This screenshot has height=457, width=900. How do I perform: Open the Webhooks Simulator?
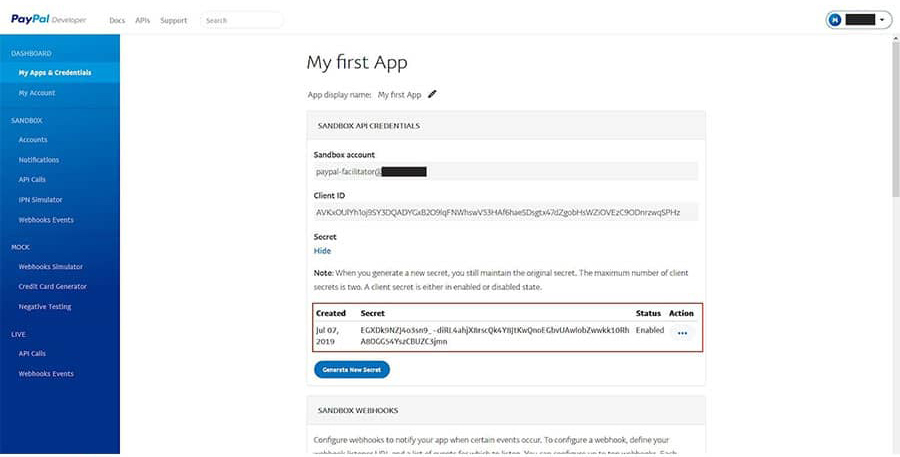[50, 267]
